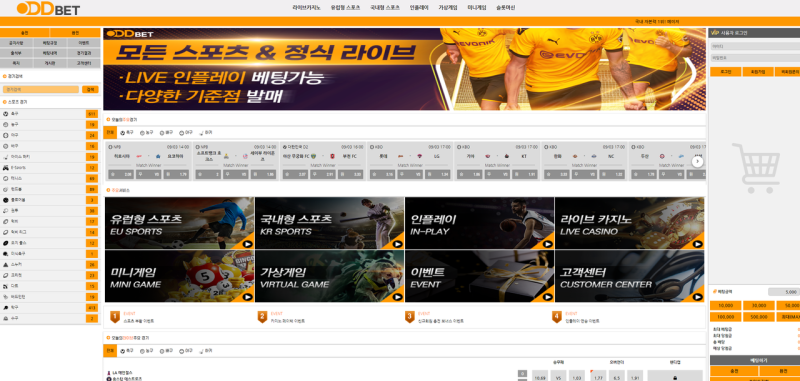Image resolution: width=800 pixels, height=381 pixels.
Task: Advance match carousel with right arrow
Action: (x=697, y=162)
